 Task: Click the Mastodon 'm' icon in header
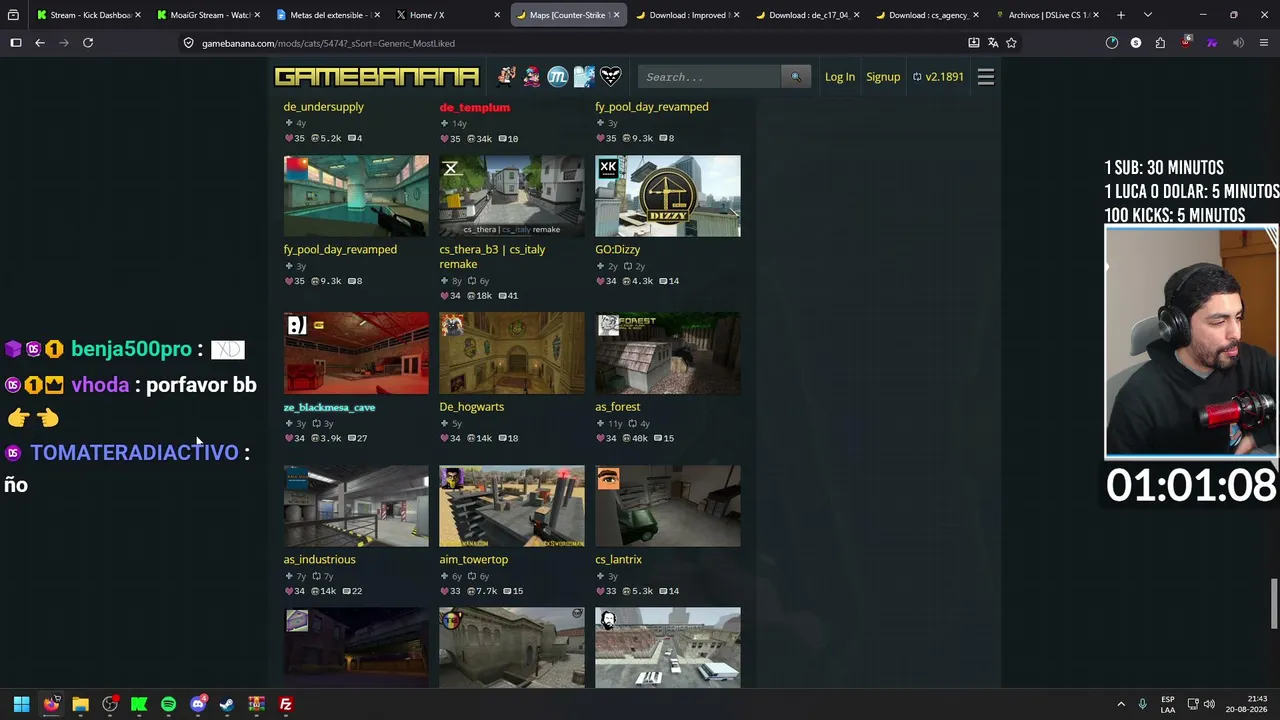(x=558, y=76)
